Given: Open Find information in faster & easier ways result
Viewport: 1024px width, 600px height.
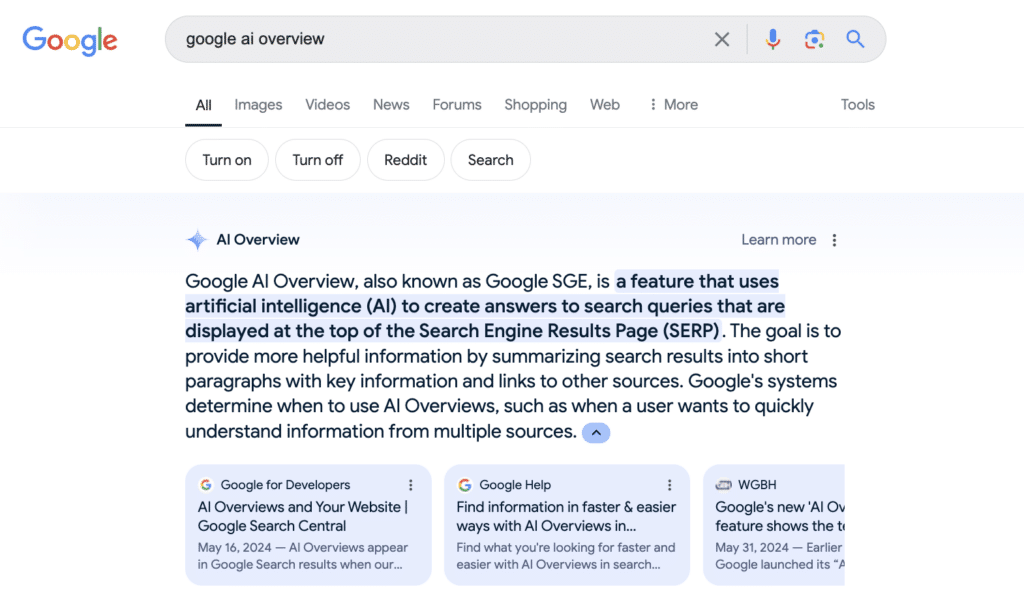Looking at the screenshot, I should (566, 516).
